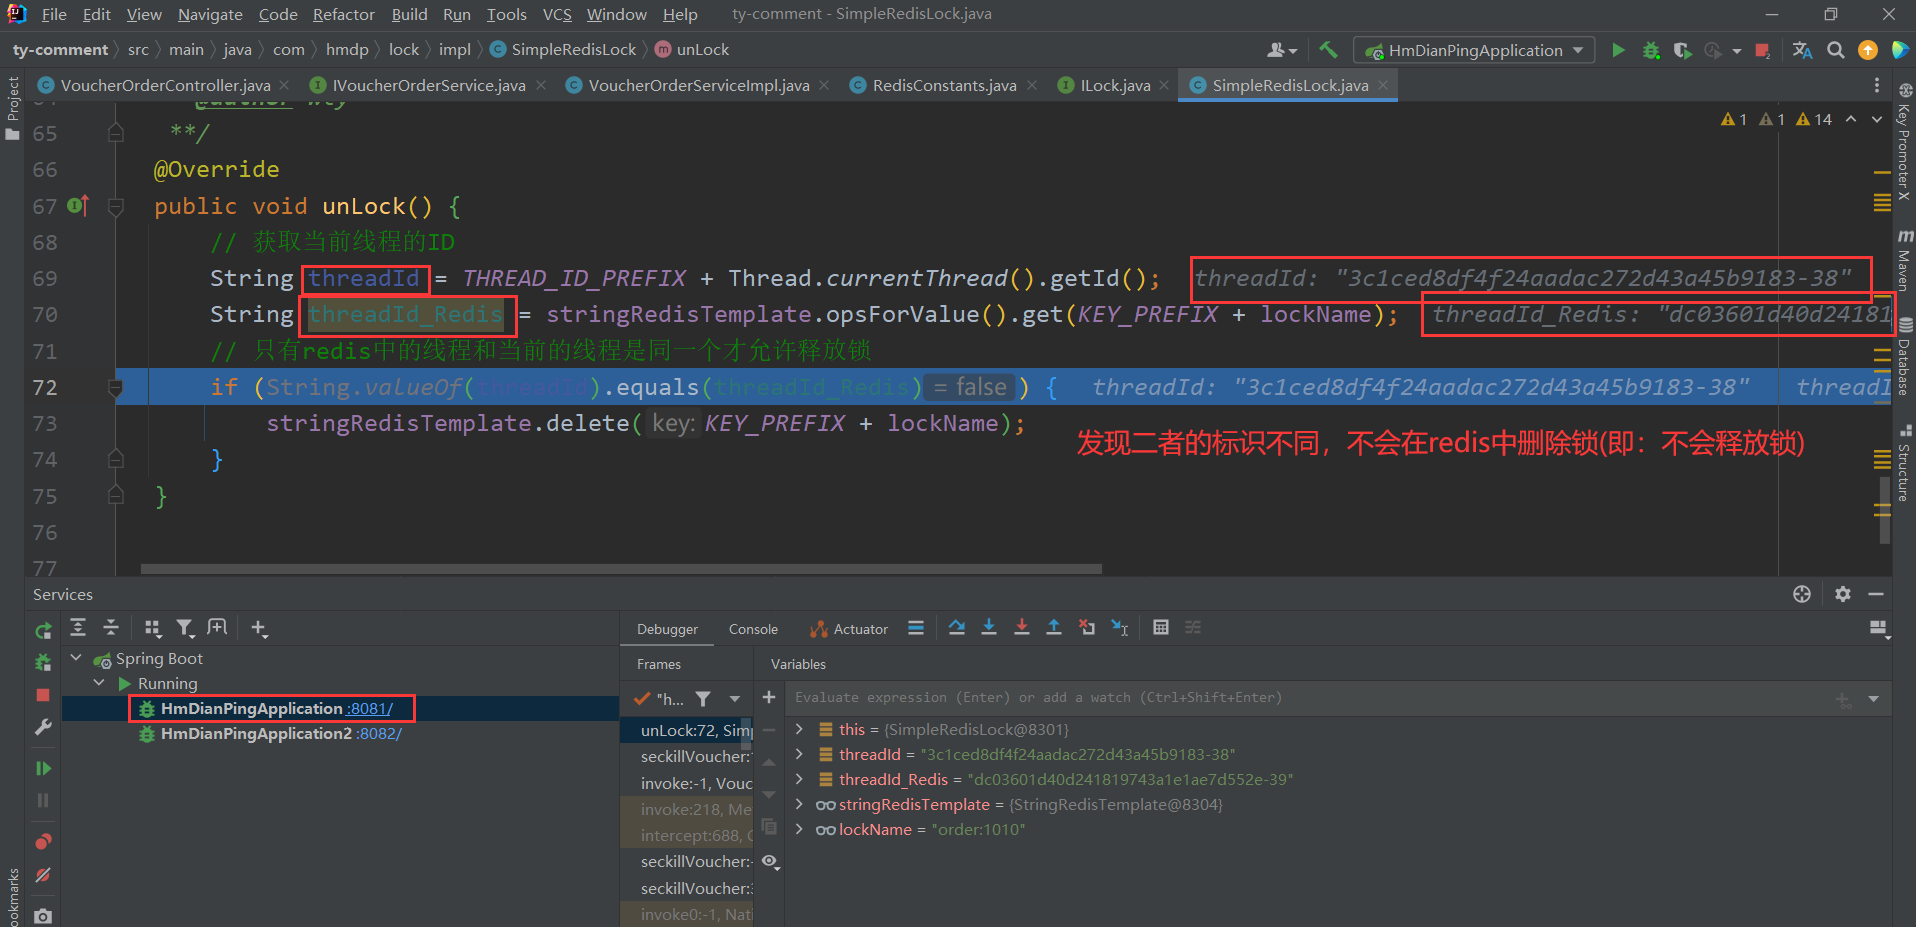Viewport: 1916px width, 927px height.
Task: Open the Navigate menu
Action: pos(210,14)
